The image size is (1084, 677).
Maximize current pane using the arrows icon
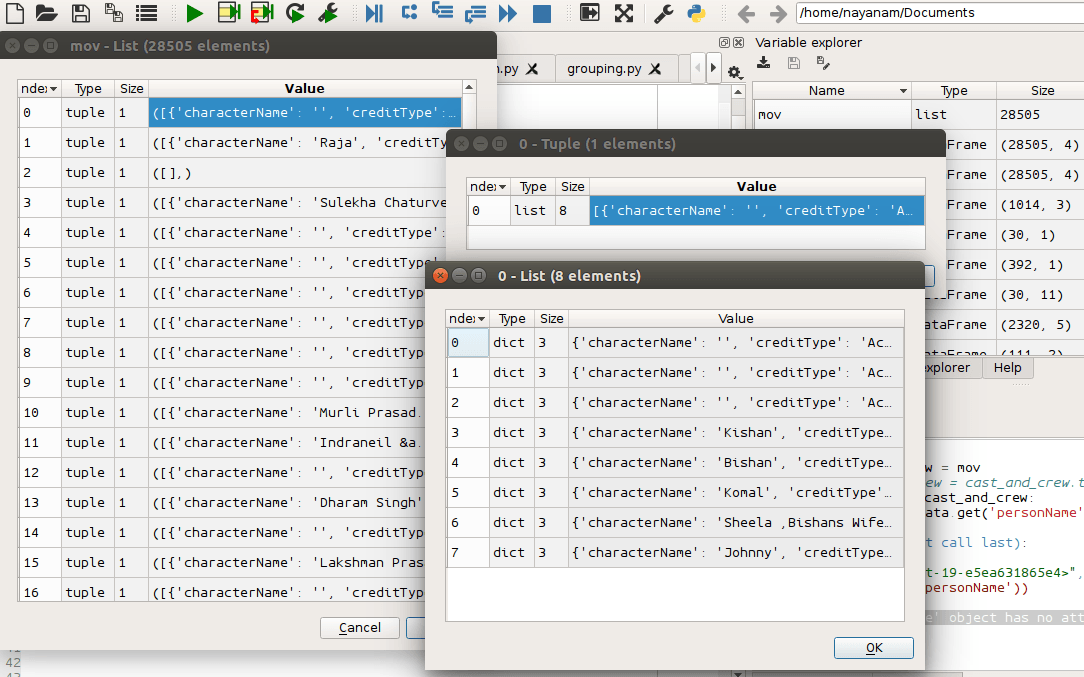point(624,13)
